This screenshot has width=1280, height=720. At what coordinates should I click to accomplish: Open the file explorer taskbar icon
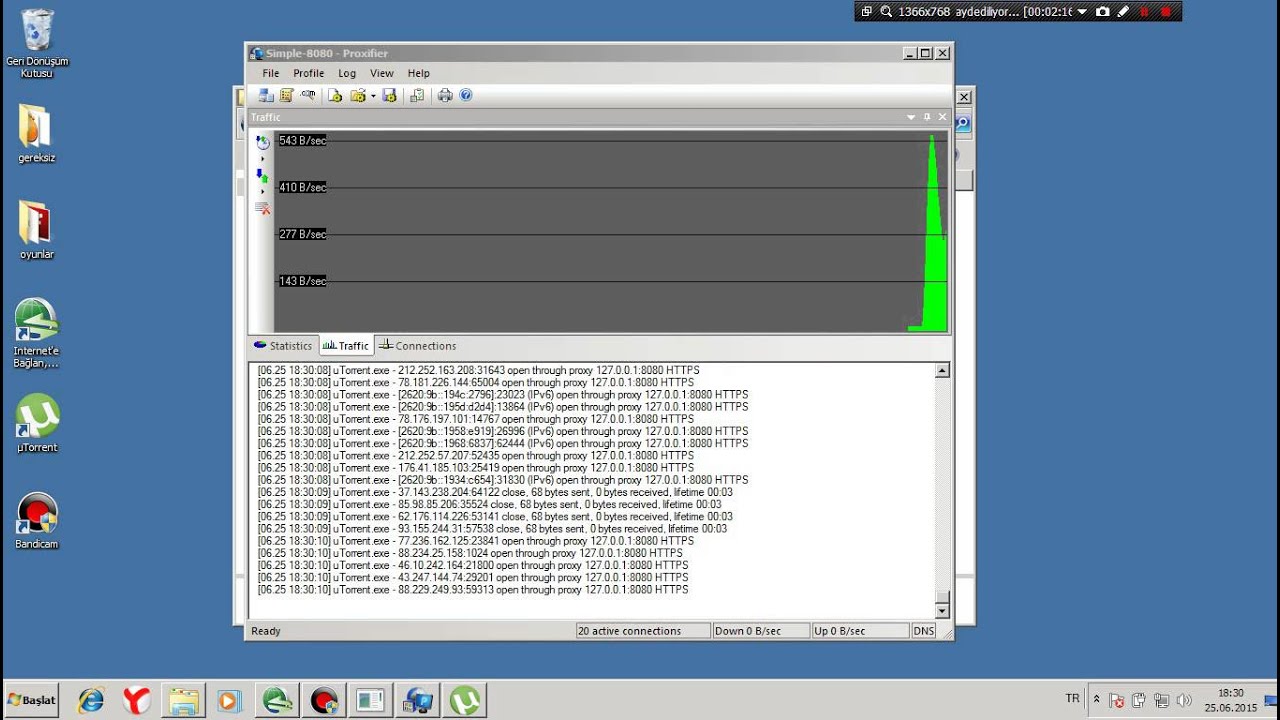pos(183,701)
